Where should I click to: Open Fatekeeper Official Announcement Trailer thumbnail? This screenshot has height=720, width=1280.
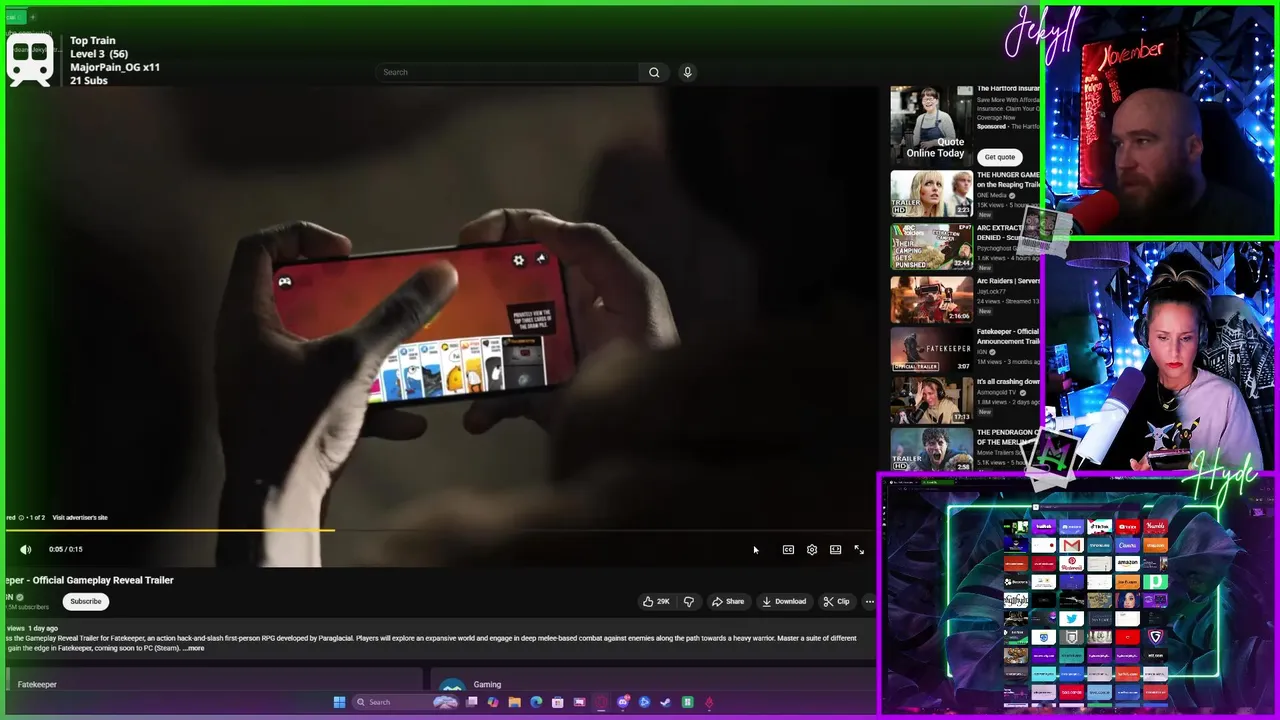click(x=931, y=349)
